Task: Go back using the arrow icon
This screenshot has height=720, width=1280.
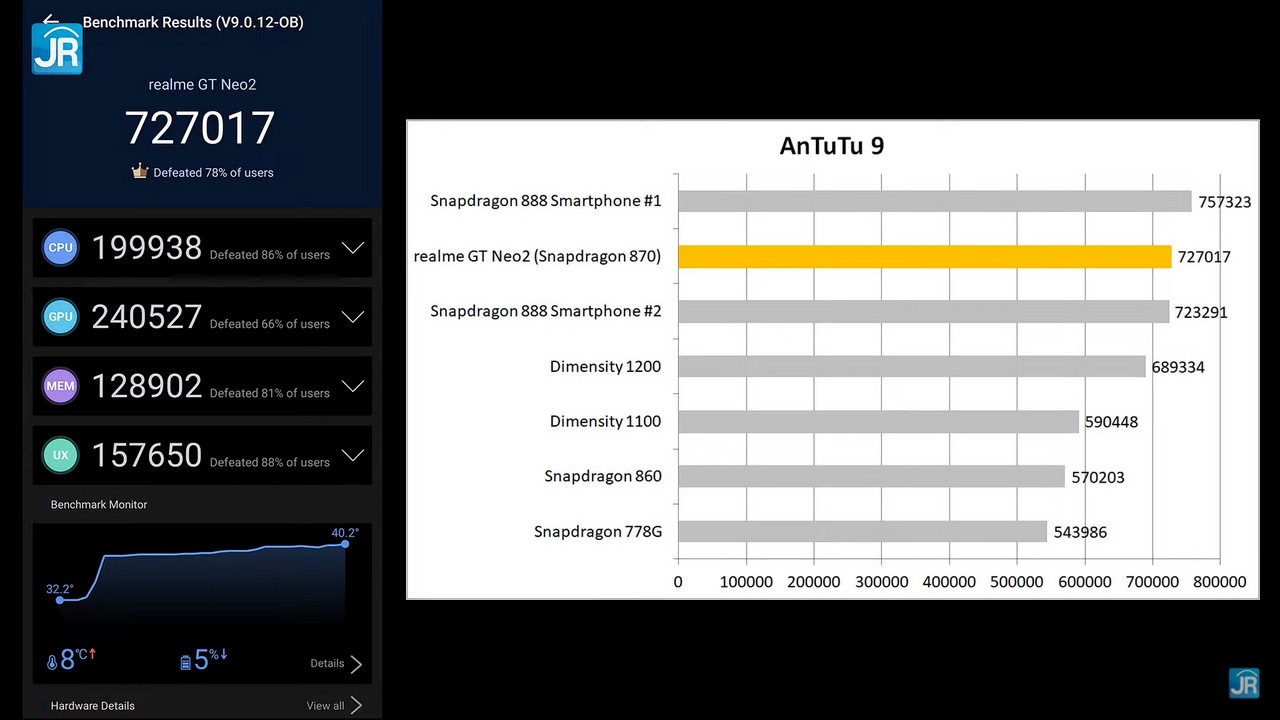Action: tap(51, 19)
